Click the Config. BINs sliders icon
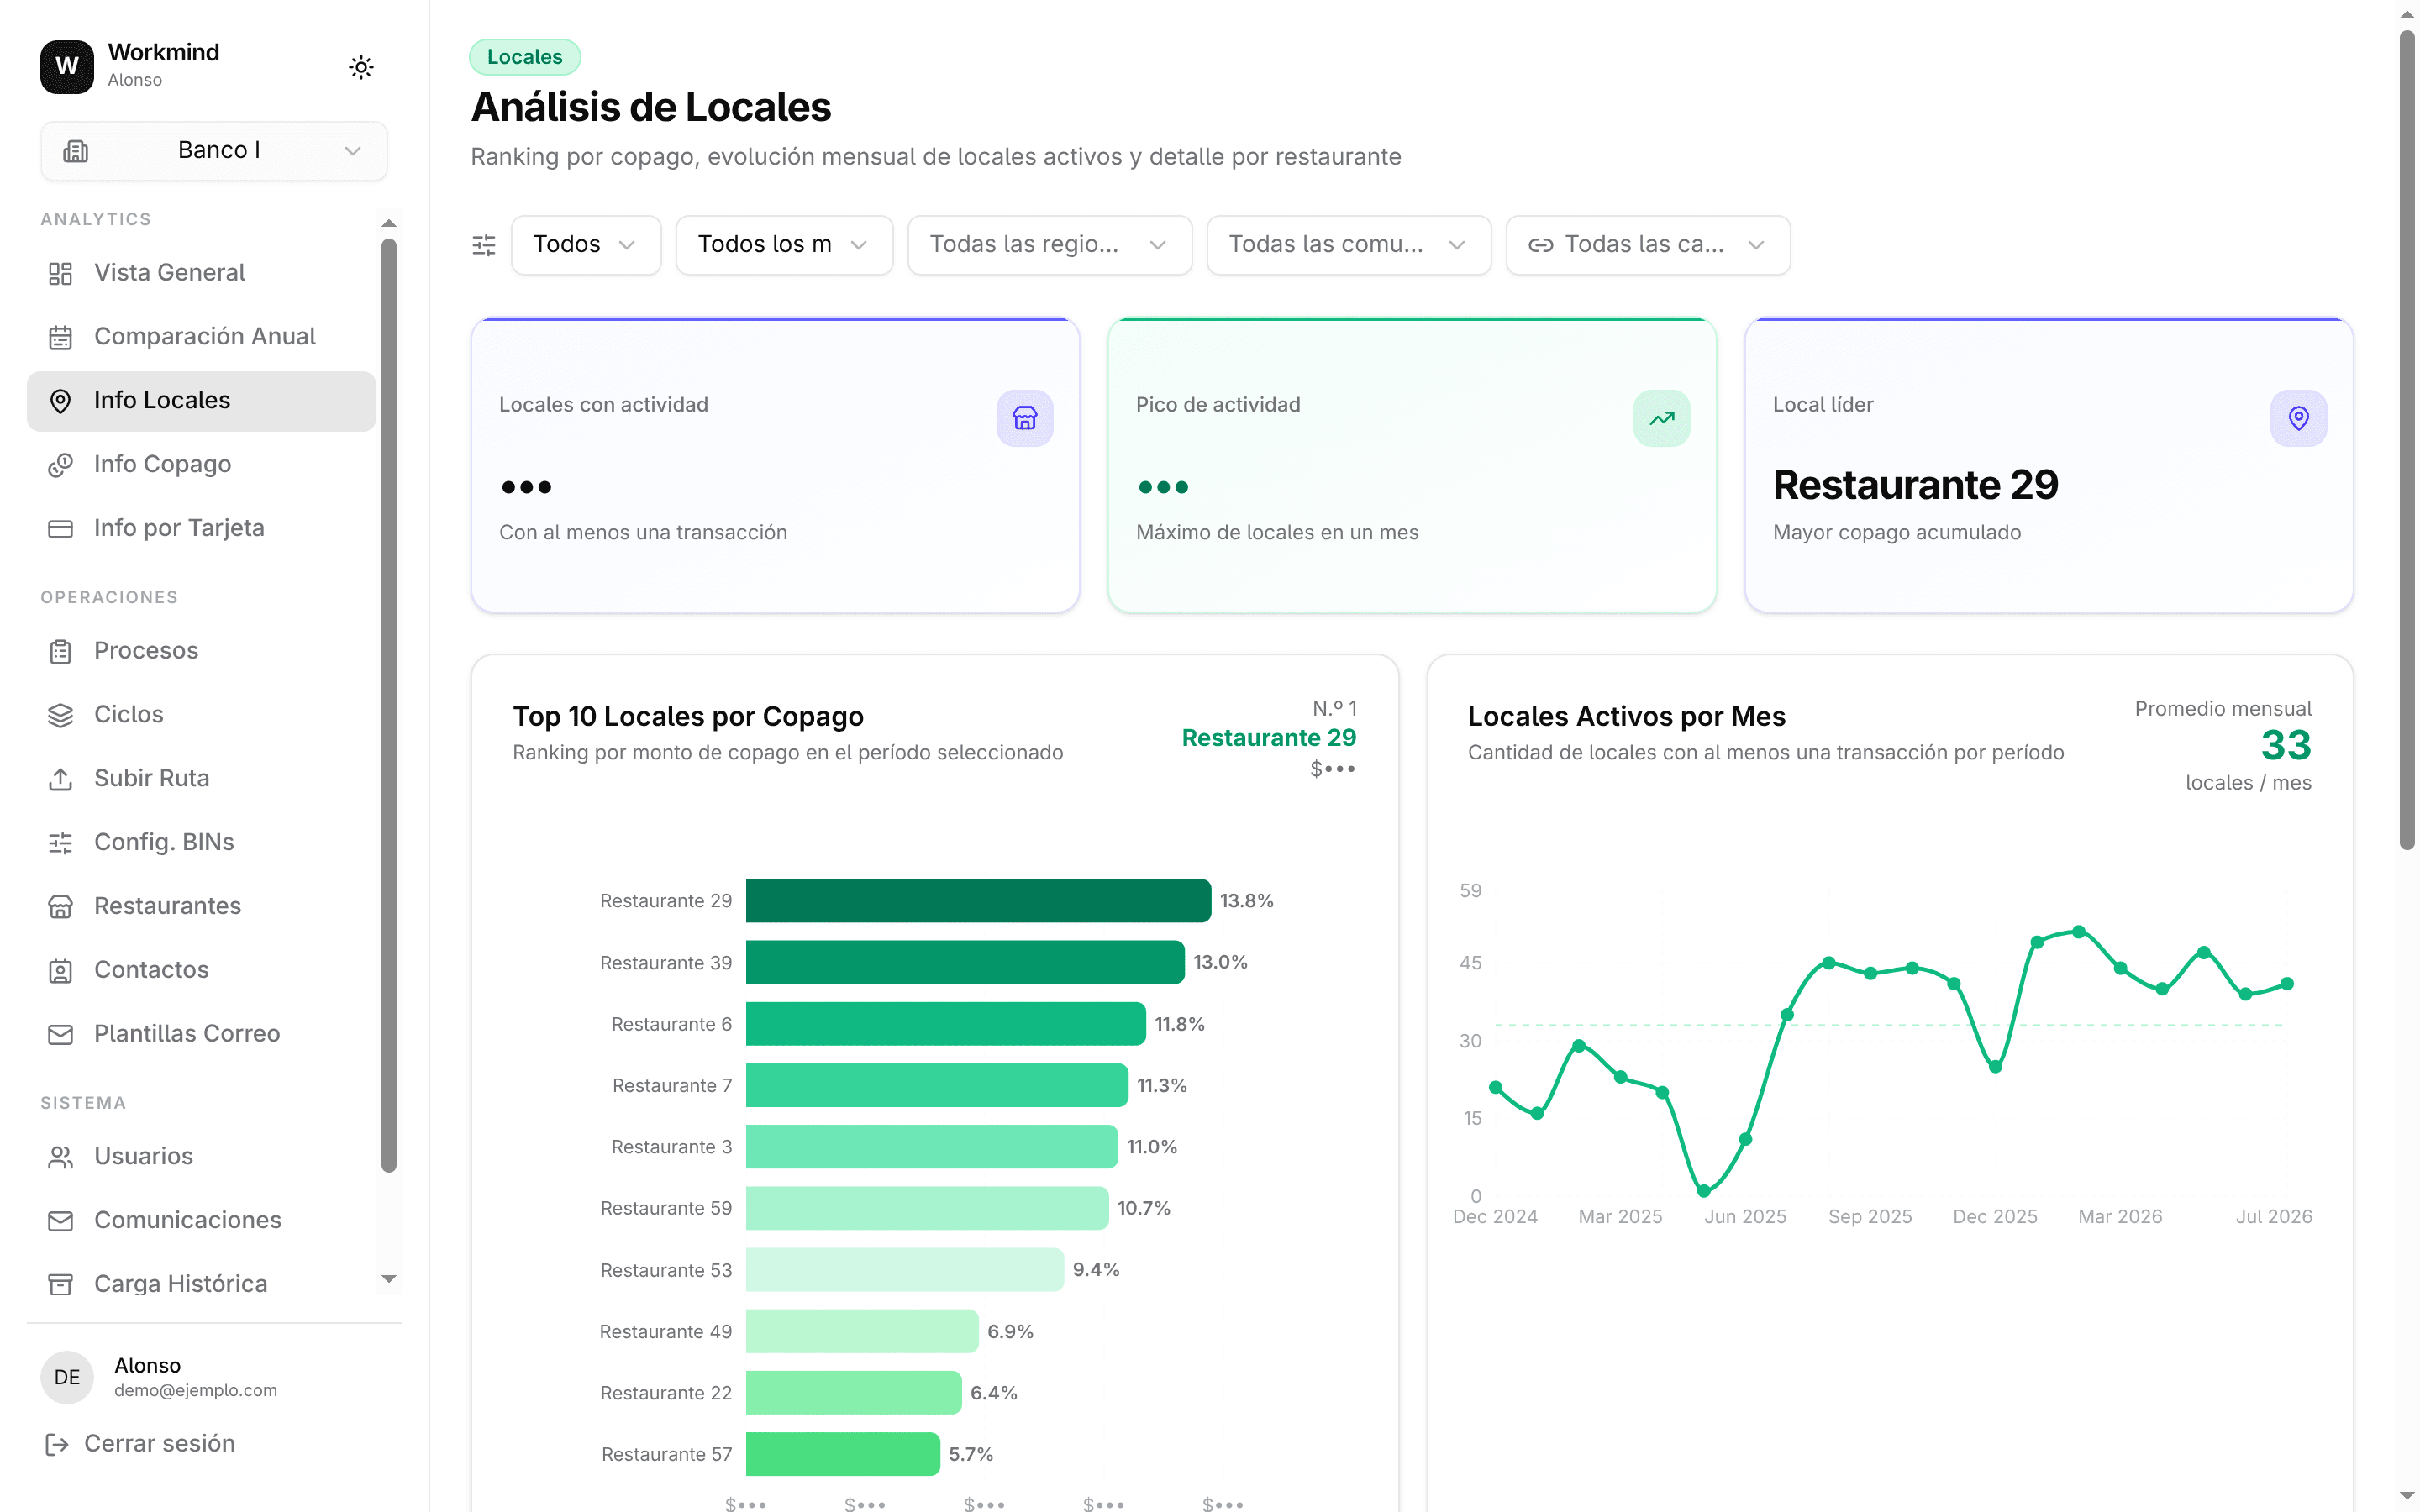Viewport: 2420px width, 1512px height. point(61,843)
